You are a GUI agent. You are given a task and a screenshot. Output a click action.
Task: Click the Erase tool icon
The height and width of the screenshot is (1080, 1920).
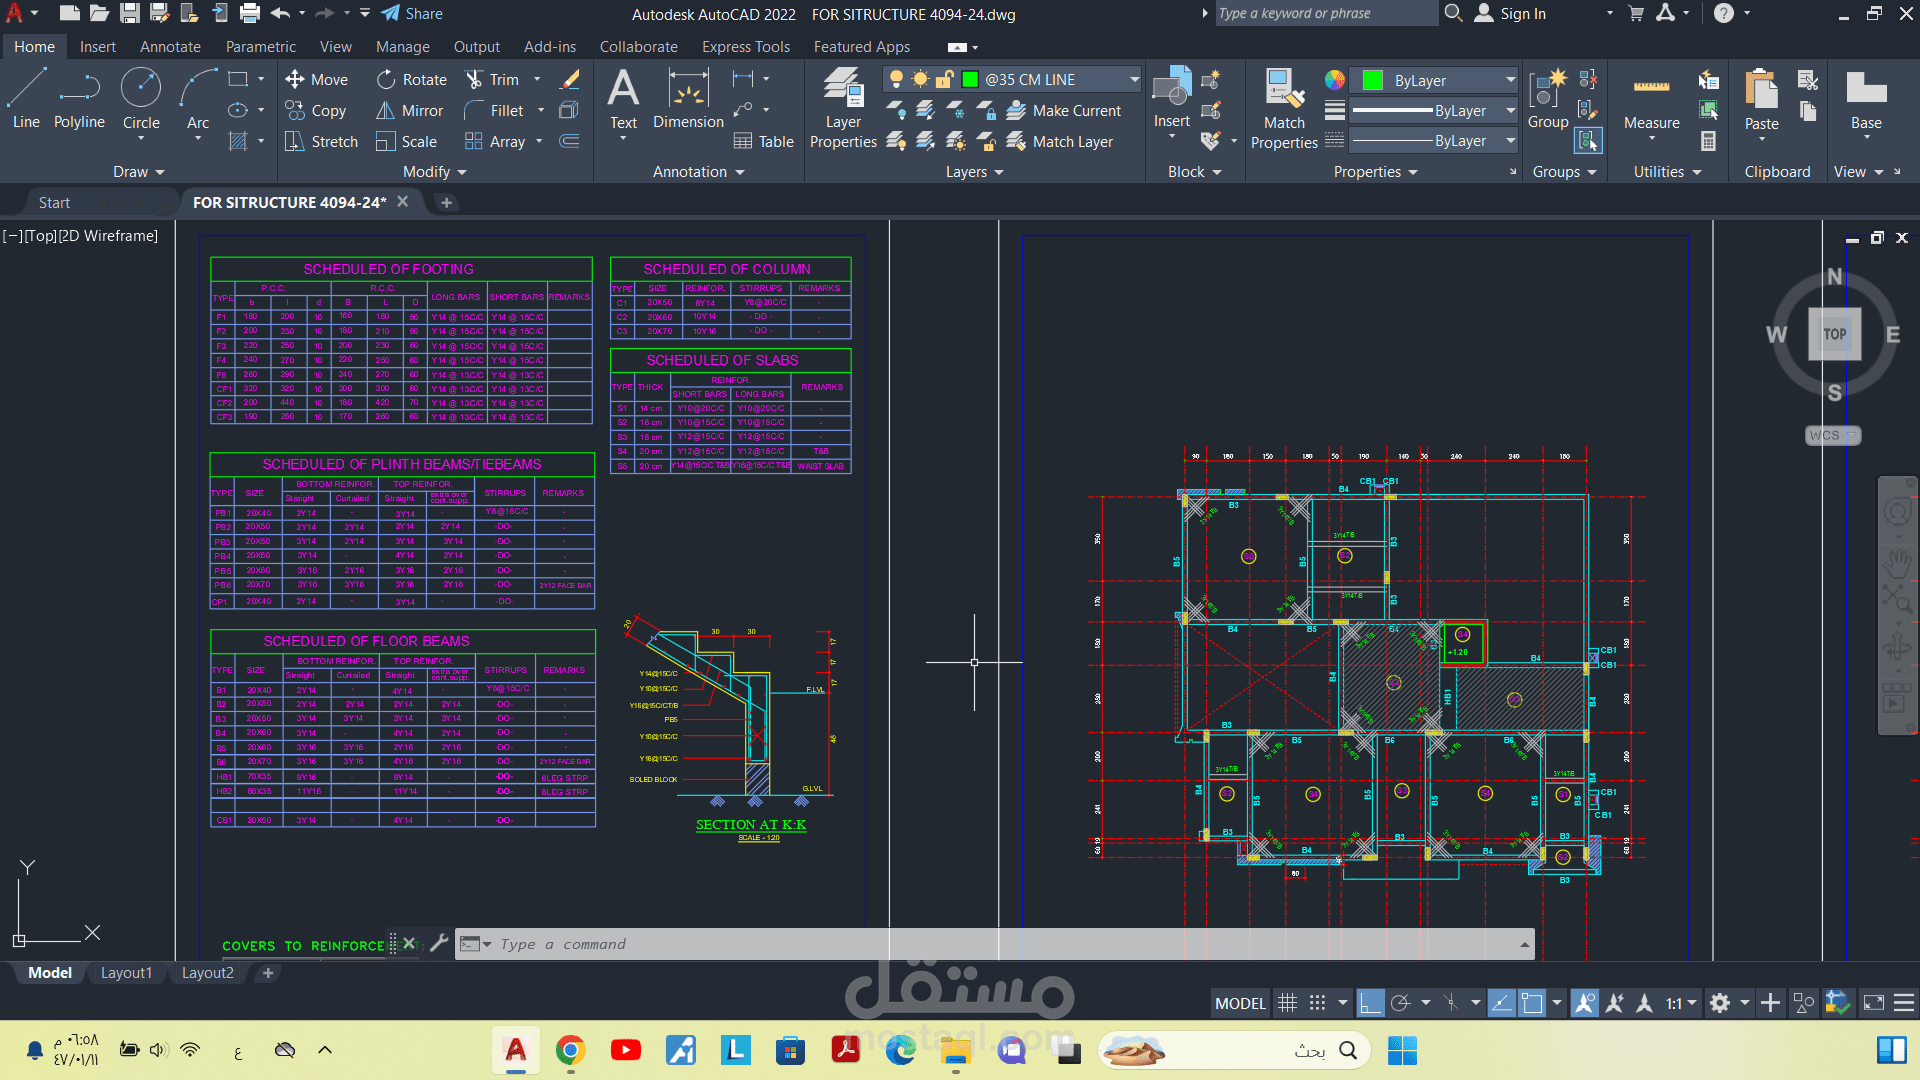[570, 80]
